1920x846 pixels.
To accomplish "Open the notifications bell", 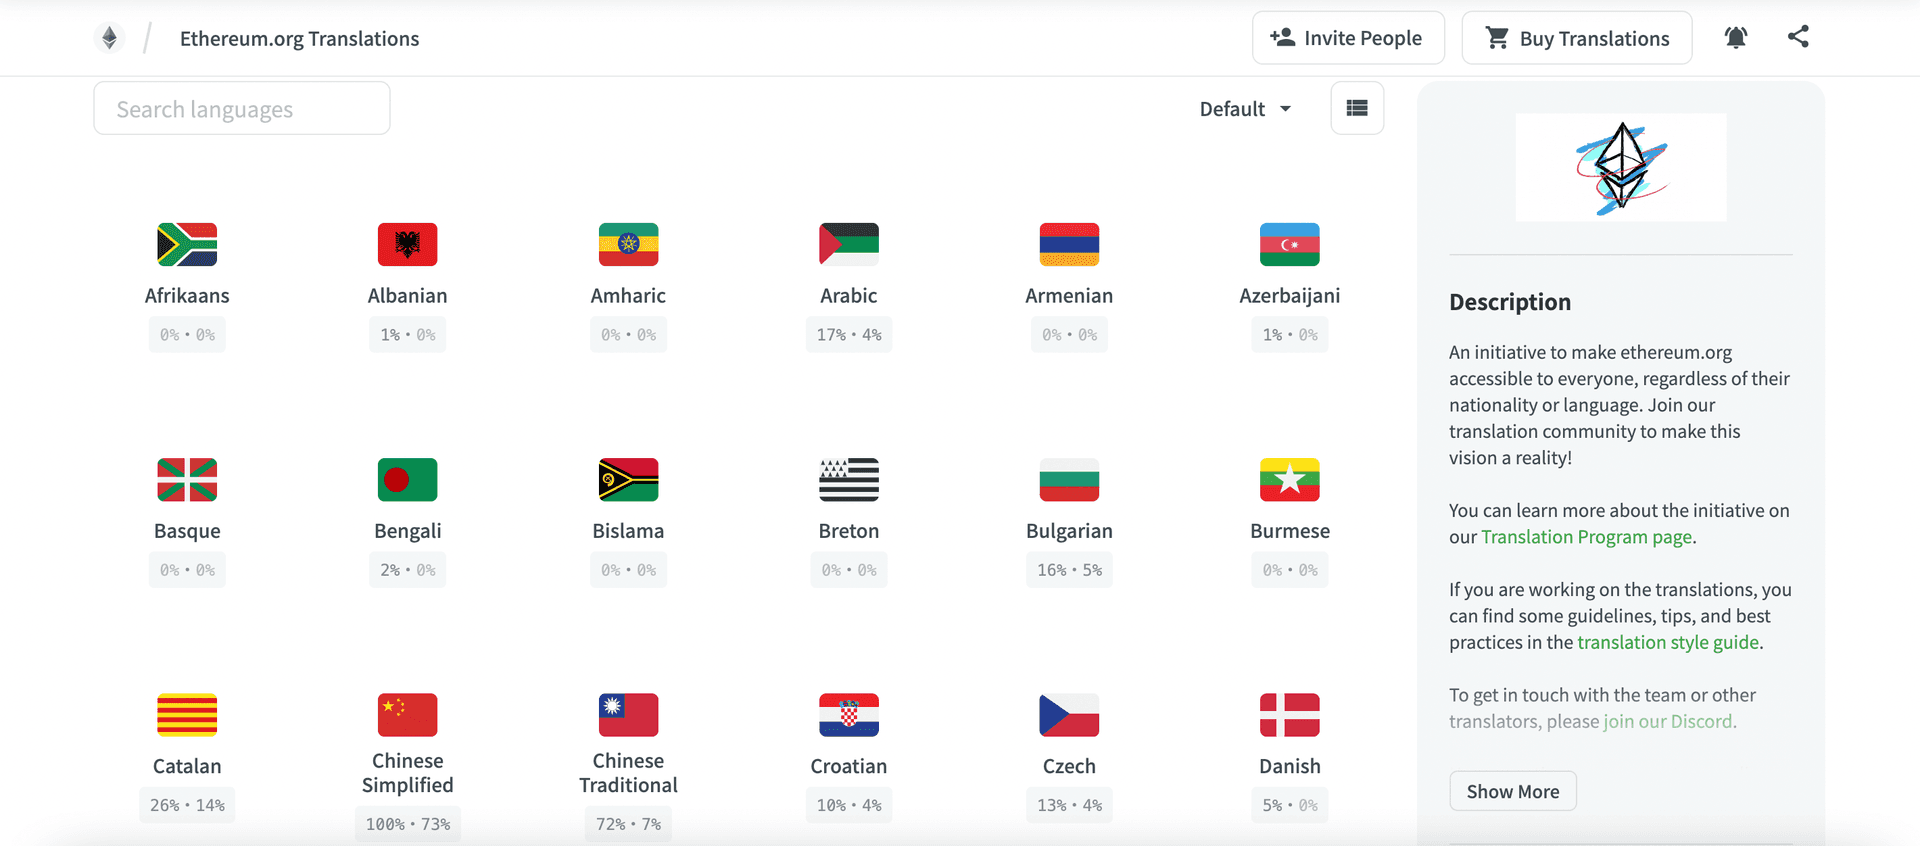I will (x=1735, y=37).
